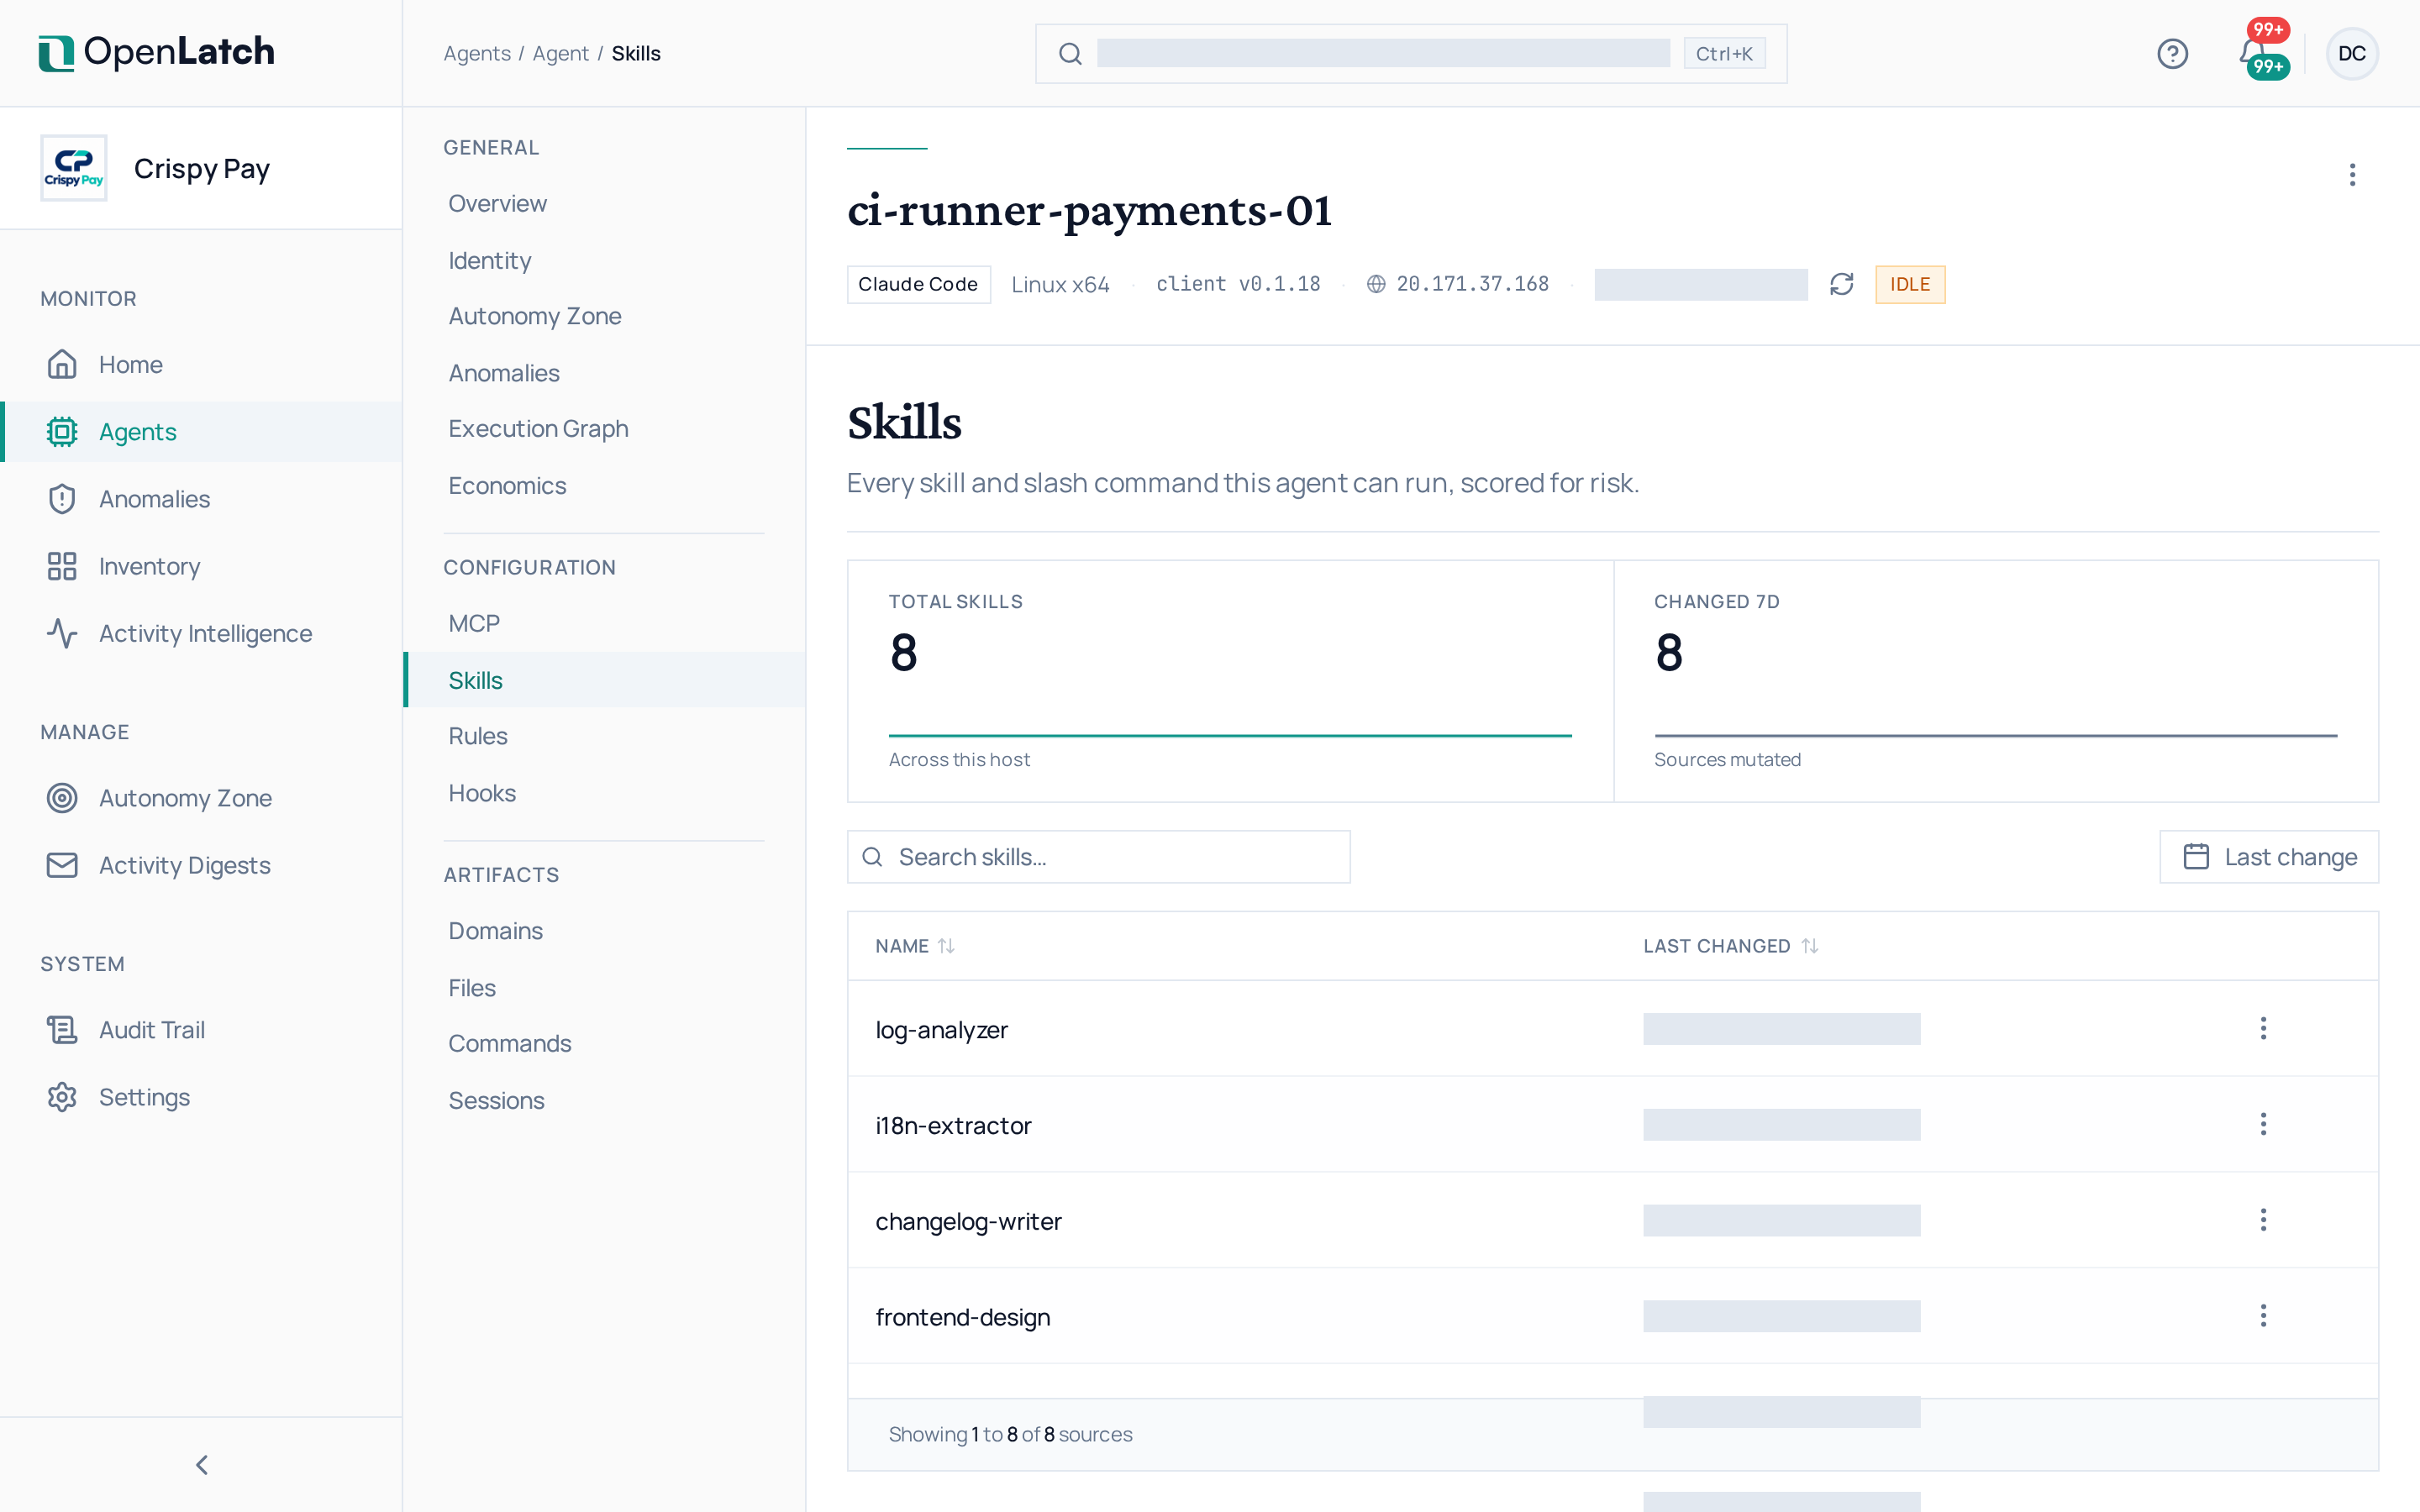Open agent options three-dot menu
This screenshot has height=1512, width=2420.
coord(2352,175)
